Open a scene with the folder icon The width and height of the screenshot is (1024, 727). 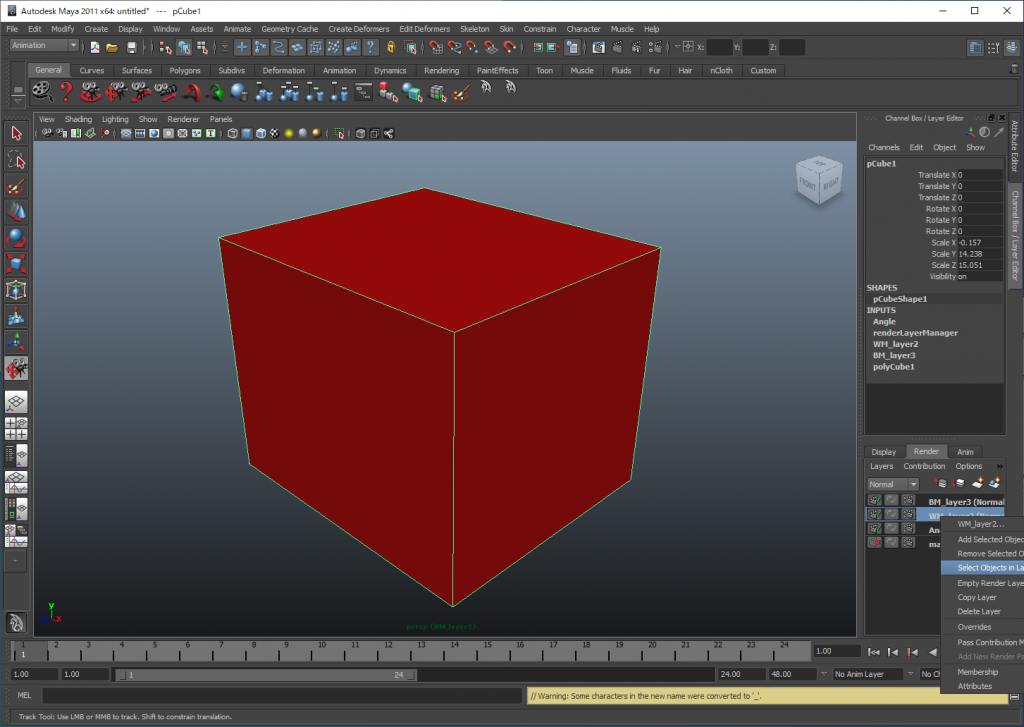112,47
